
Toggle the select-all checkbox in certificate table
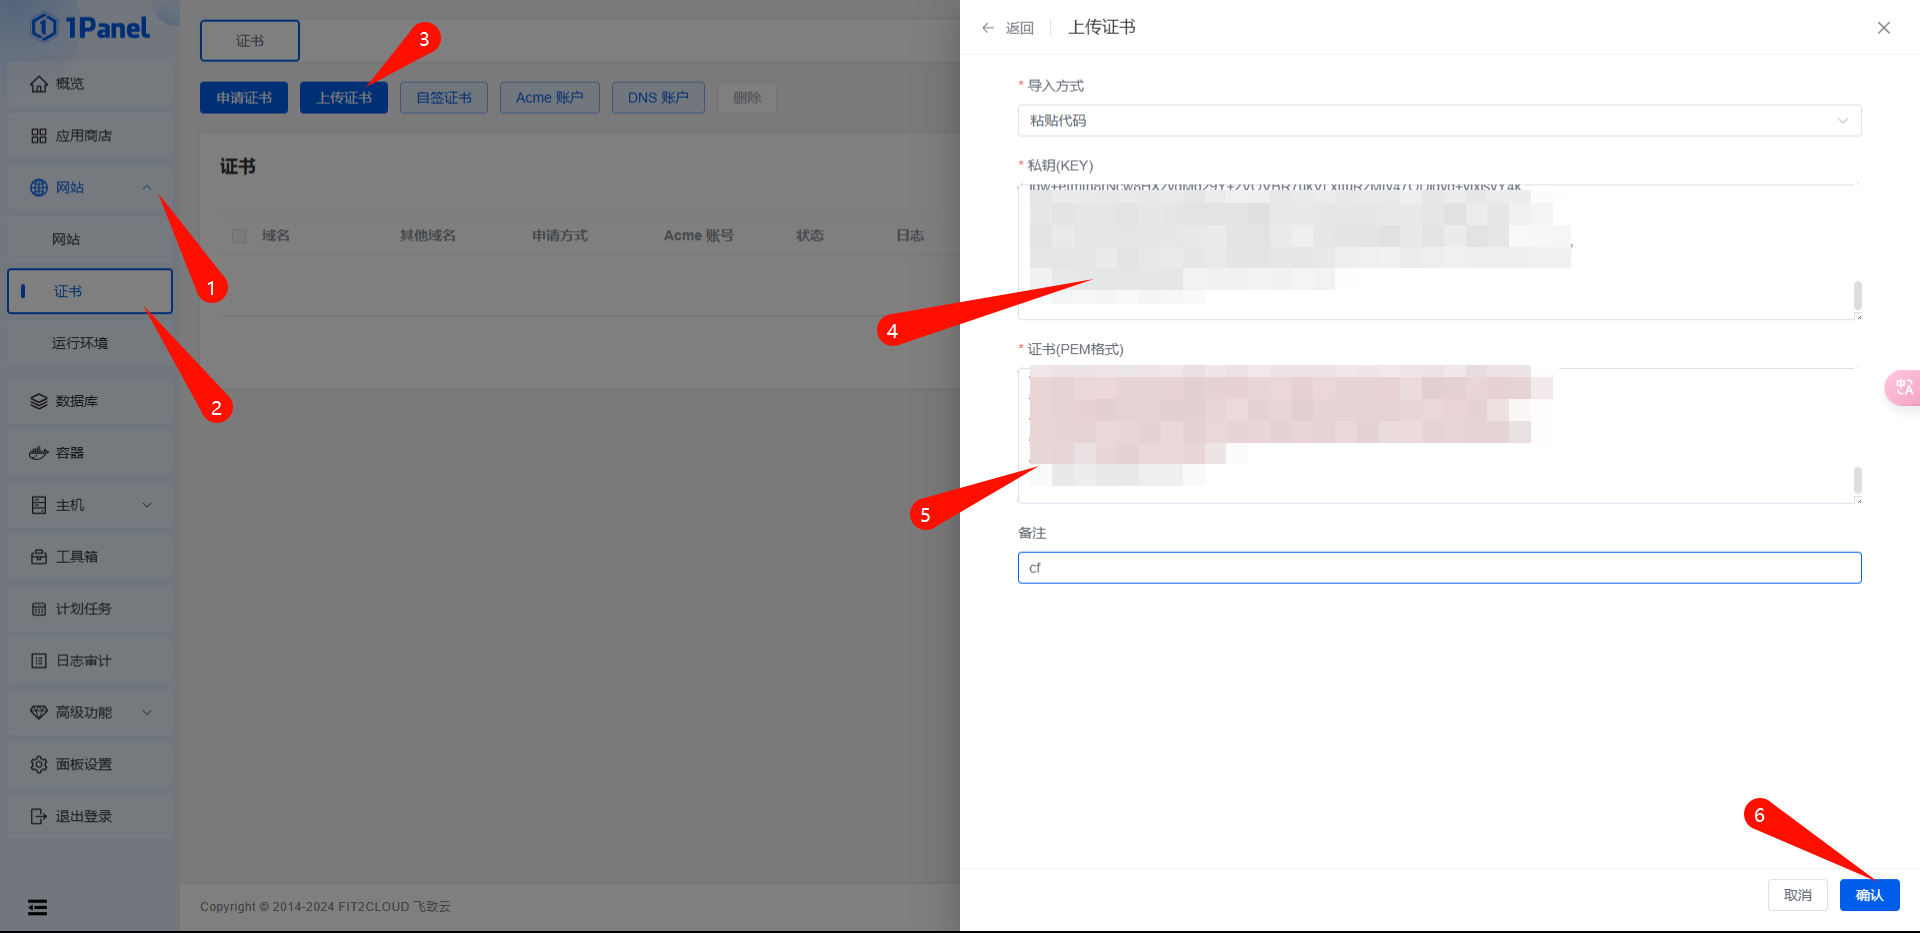[239, 236]
